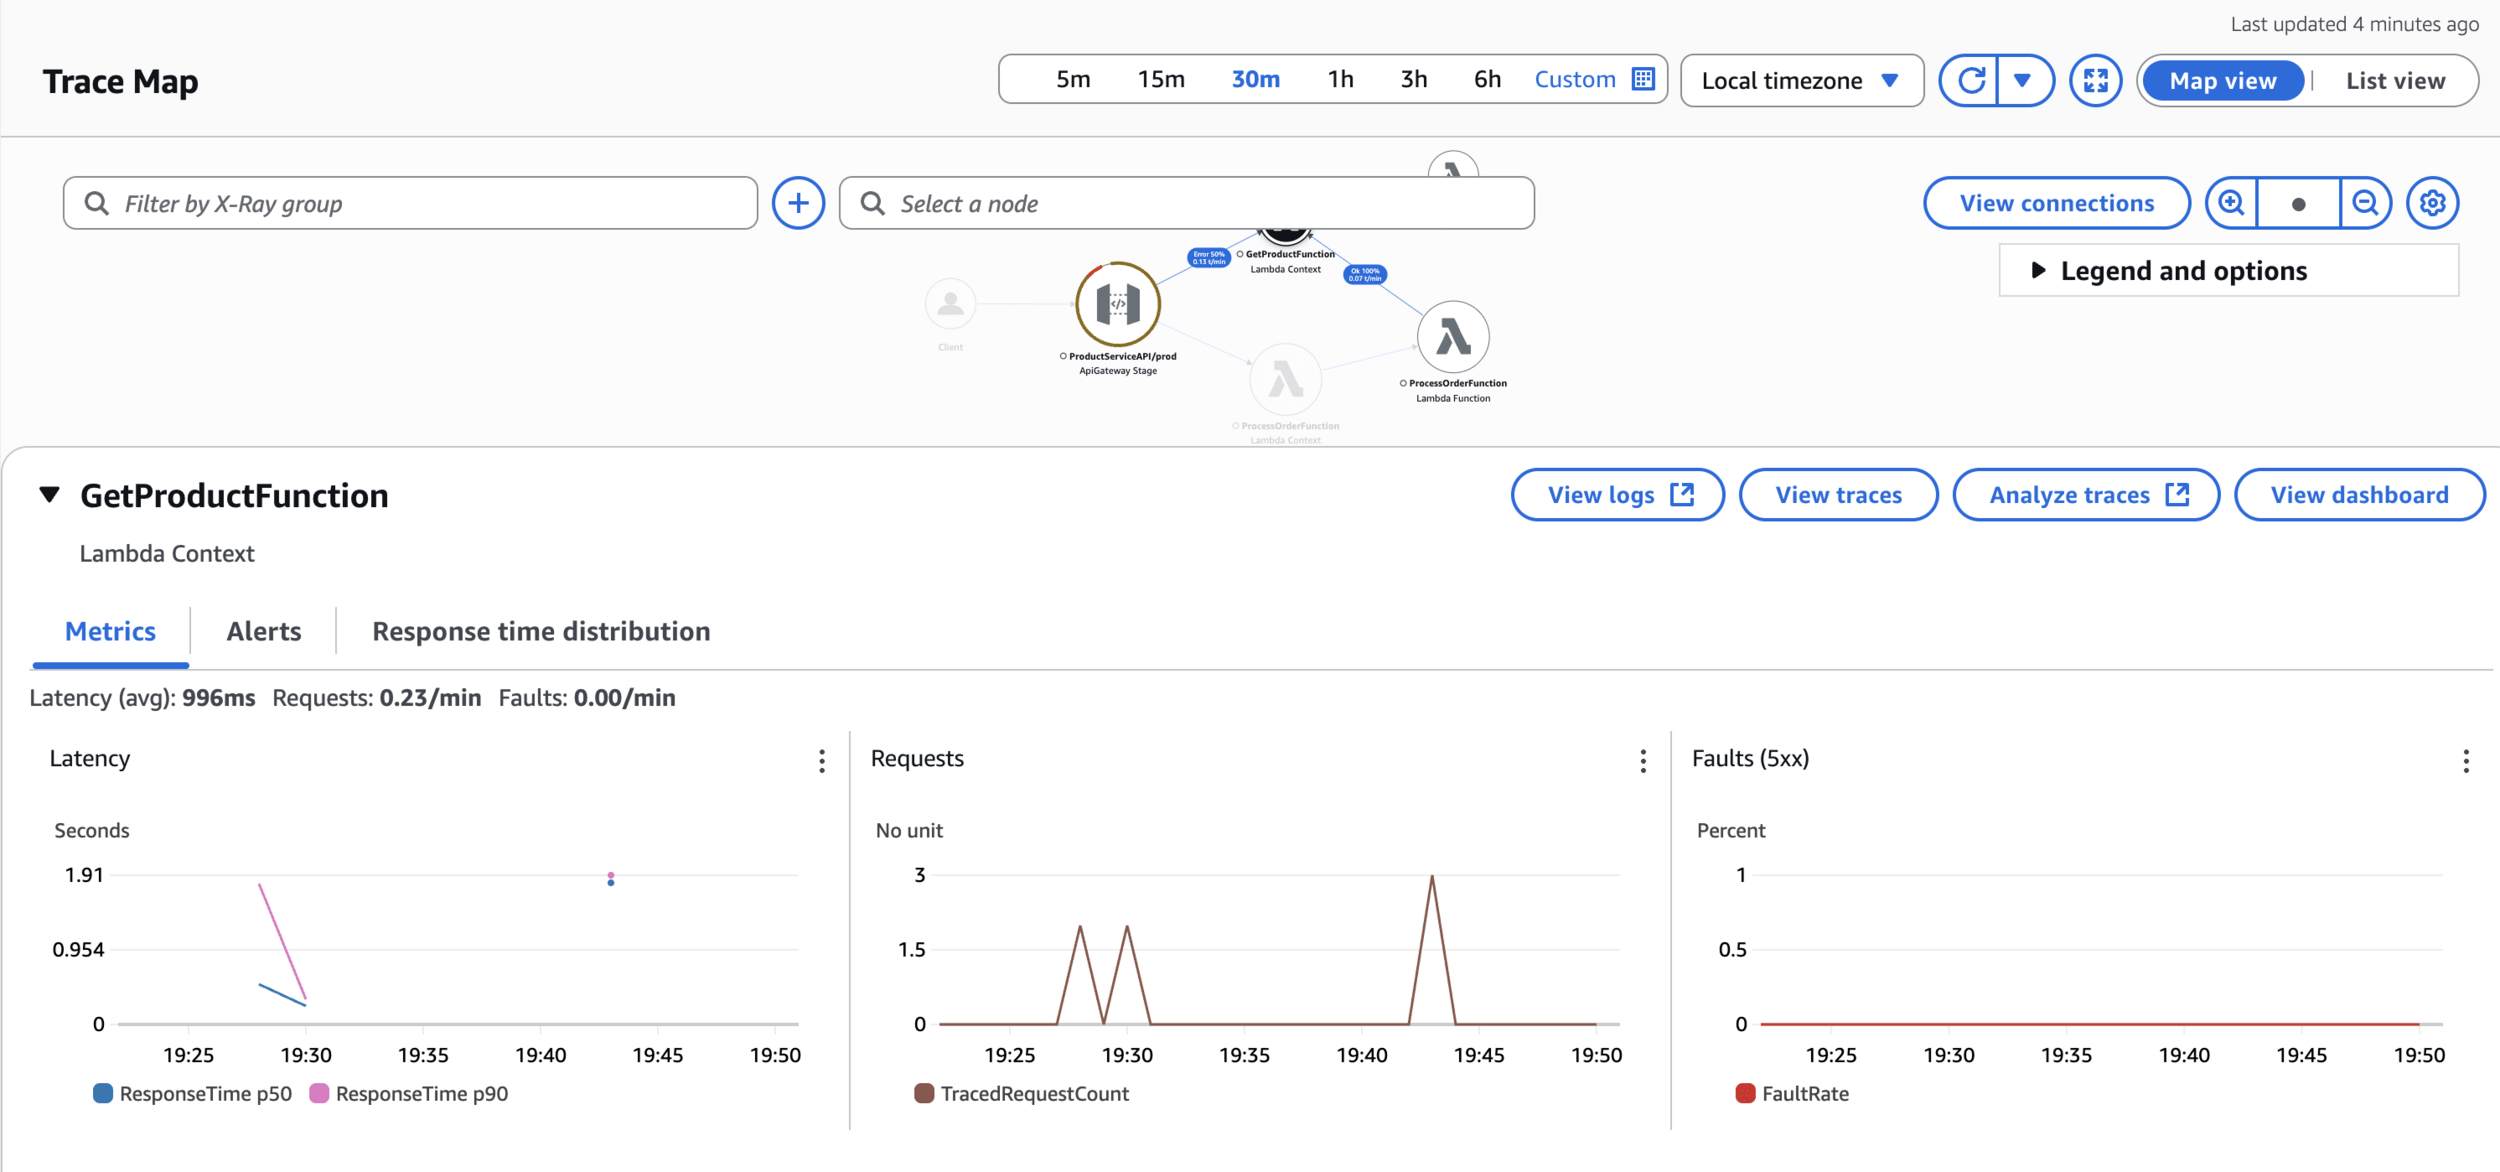Switch to List view
The width and height of the screenshot is (2500, 1172).
click(x=2395, y=81)
